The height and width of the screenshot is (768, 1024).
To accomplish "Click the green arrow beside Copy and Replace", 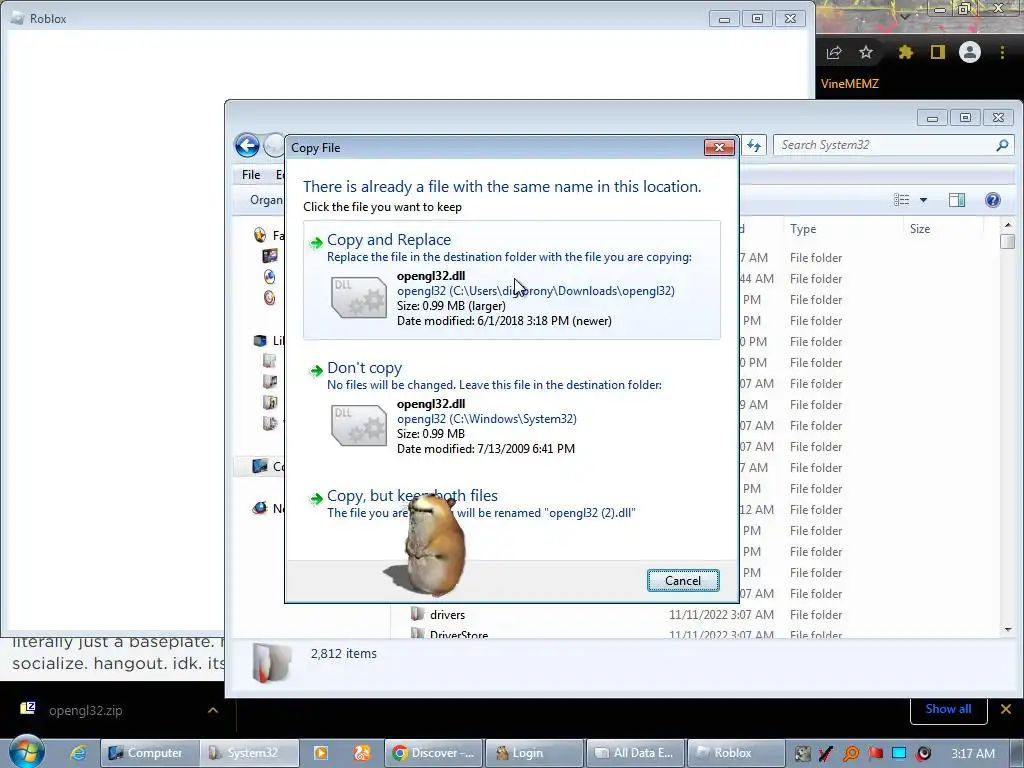I will tap(316, 242).
